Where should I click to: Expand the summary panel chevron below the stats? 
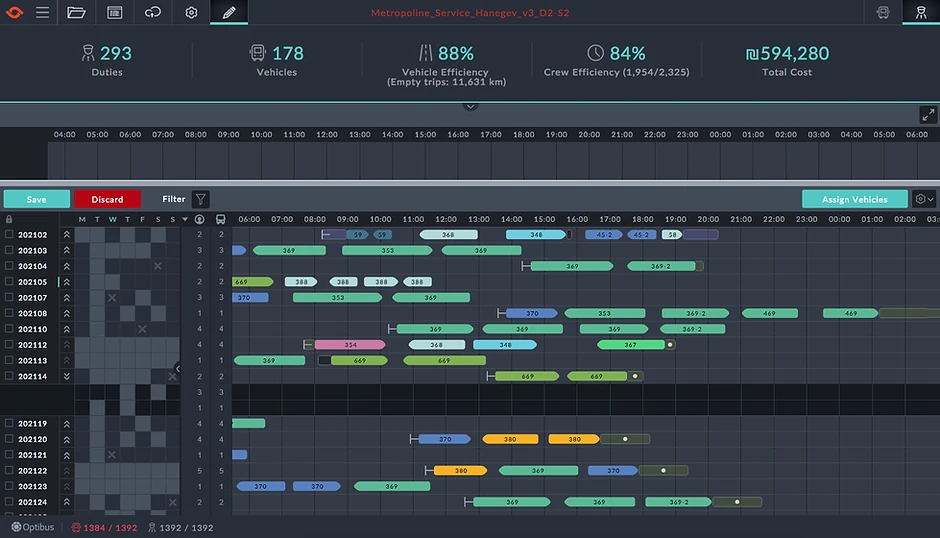[x=471, y=106]
